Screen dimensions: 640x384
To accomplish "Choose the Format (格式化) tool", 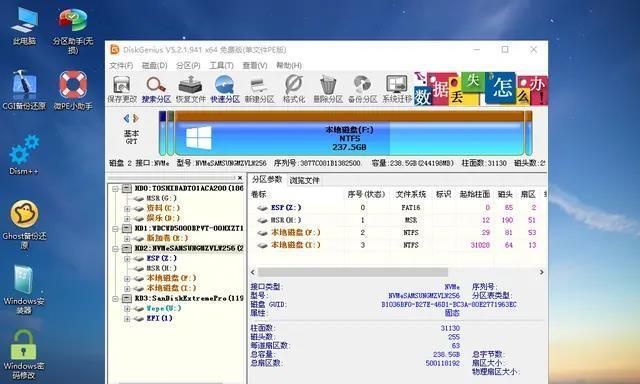I will click(x=293, y=89).
